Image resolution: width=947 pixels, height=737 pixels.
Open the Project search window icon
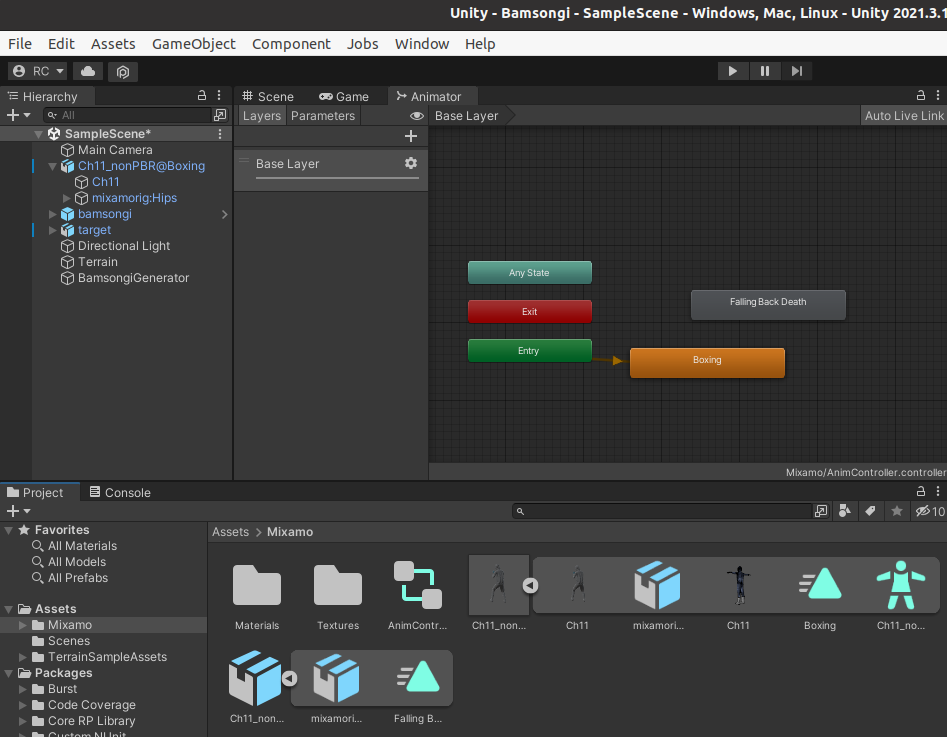821,511
